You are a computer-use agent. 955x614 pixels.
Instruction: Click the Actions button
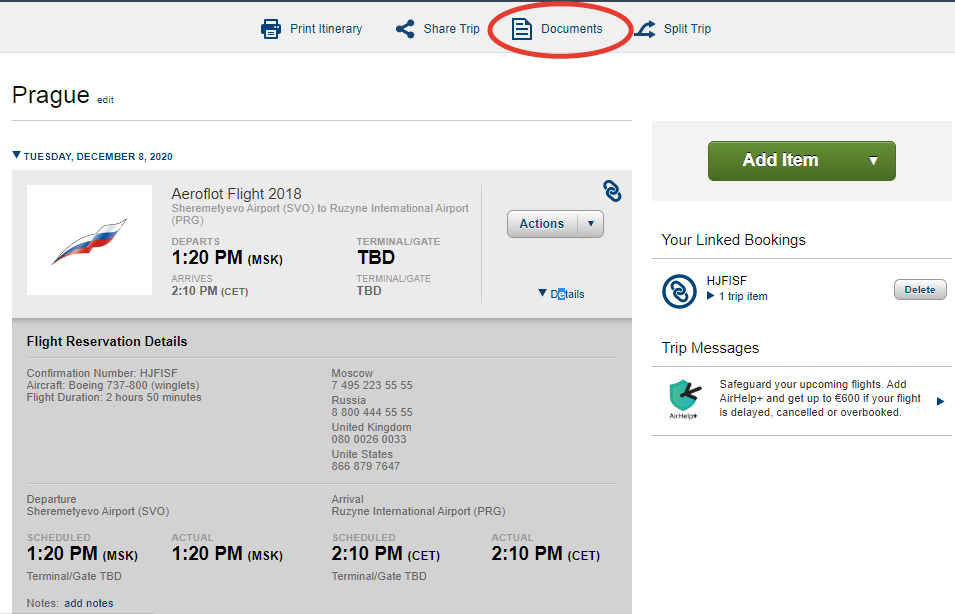click(x=542, y=224)
